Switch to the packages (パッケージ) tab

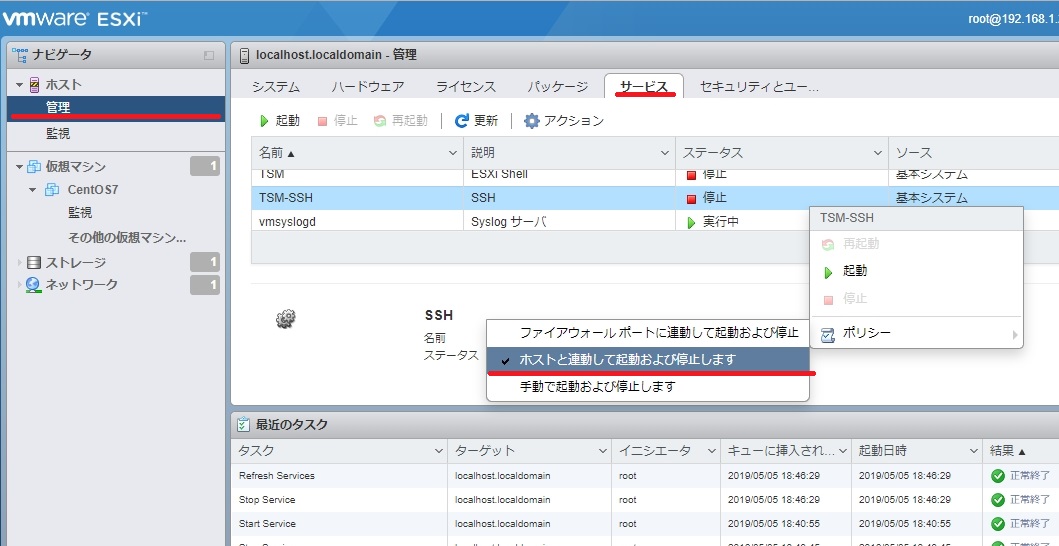[x=557, y=87]
